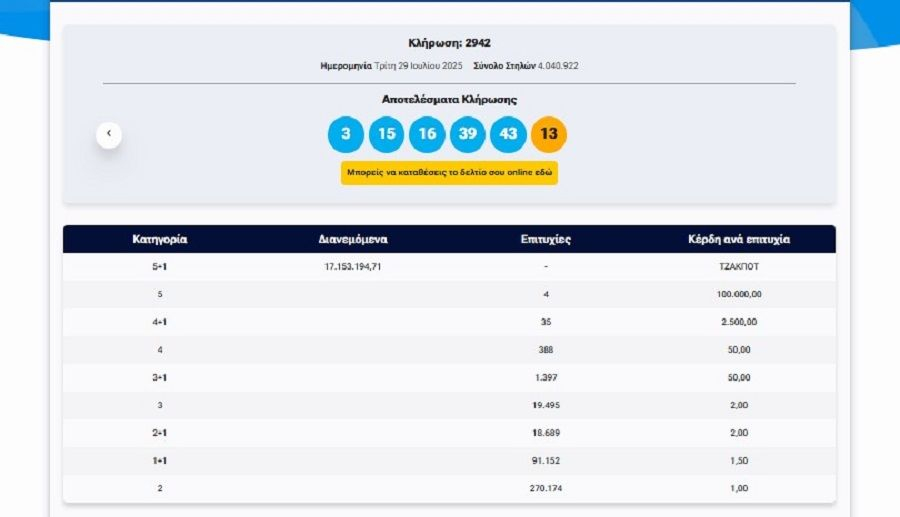Click the Διανεμόμενα column header

[x=353, y=240]
